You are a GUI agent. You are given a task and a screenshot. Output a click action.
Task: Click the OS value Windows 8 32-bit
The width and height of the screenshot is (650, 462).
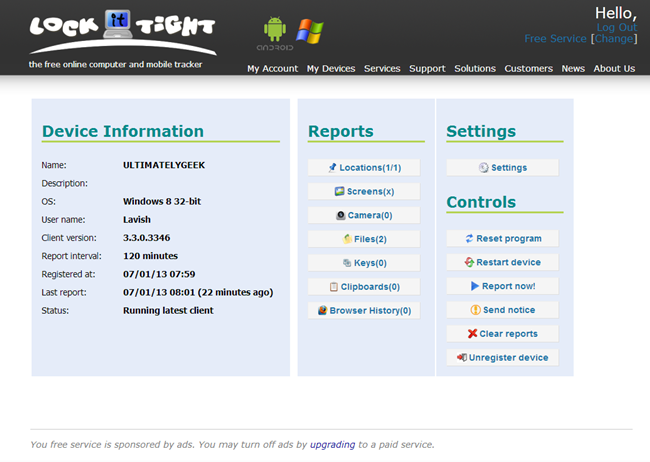tap(162, 202)
